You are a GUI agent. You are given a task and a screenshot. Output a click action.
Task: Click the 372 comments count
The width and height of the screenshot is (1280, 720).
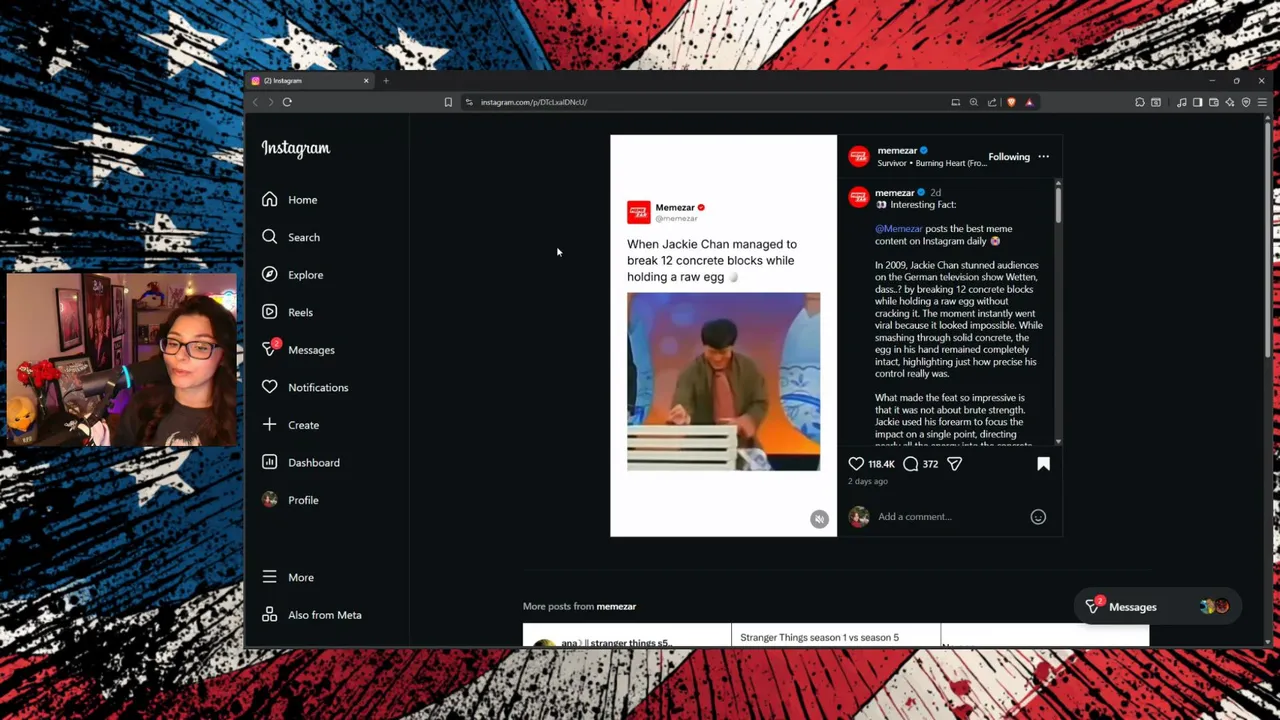930,464
